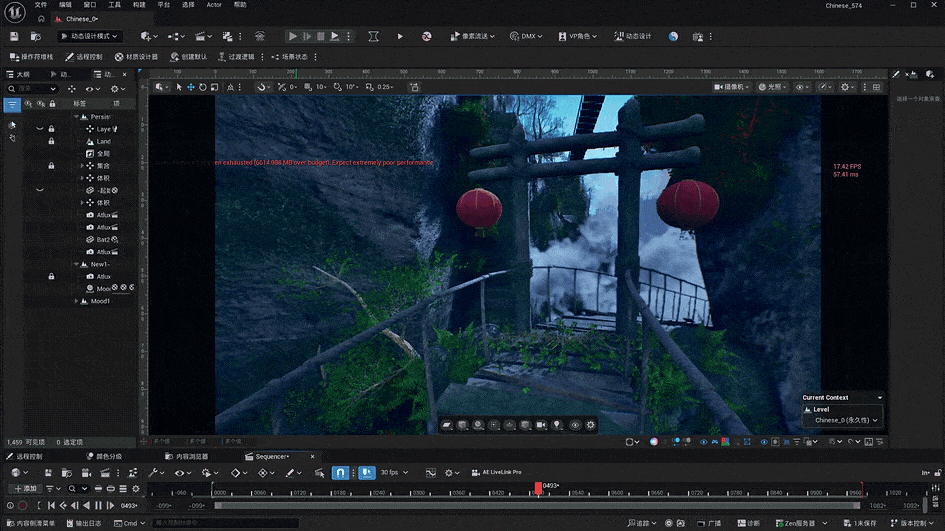Click the Sequencer render movie clapperboard icon

click(105, 473)
